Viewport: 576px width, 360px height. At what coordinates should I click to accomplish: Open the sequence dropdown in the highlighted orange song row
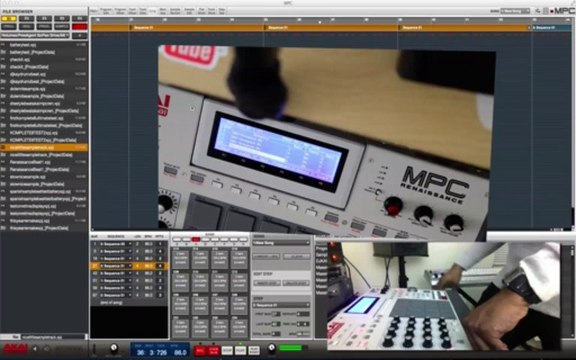click(x=116, y=266)
